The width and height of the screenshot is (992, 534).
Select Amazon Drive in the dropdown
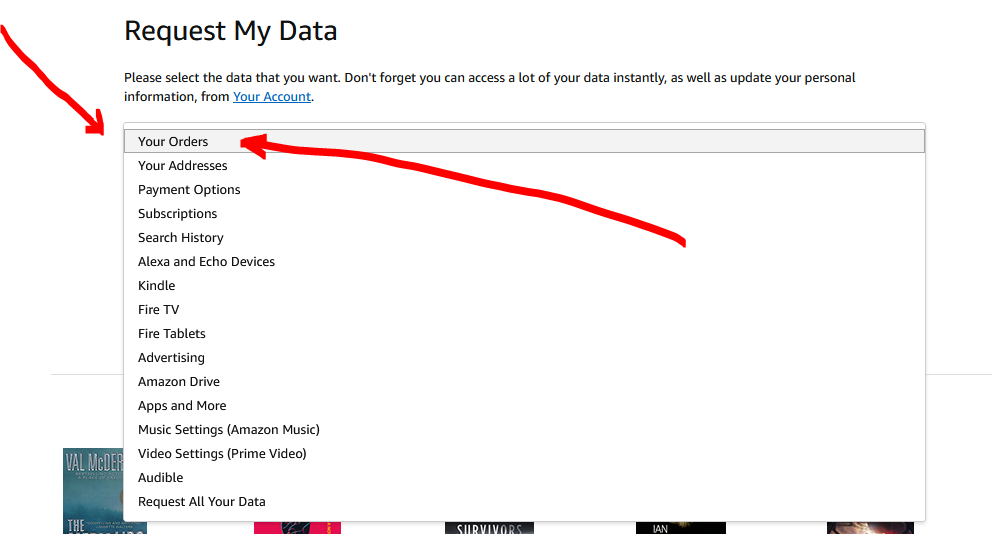click(x=179, y=382)
